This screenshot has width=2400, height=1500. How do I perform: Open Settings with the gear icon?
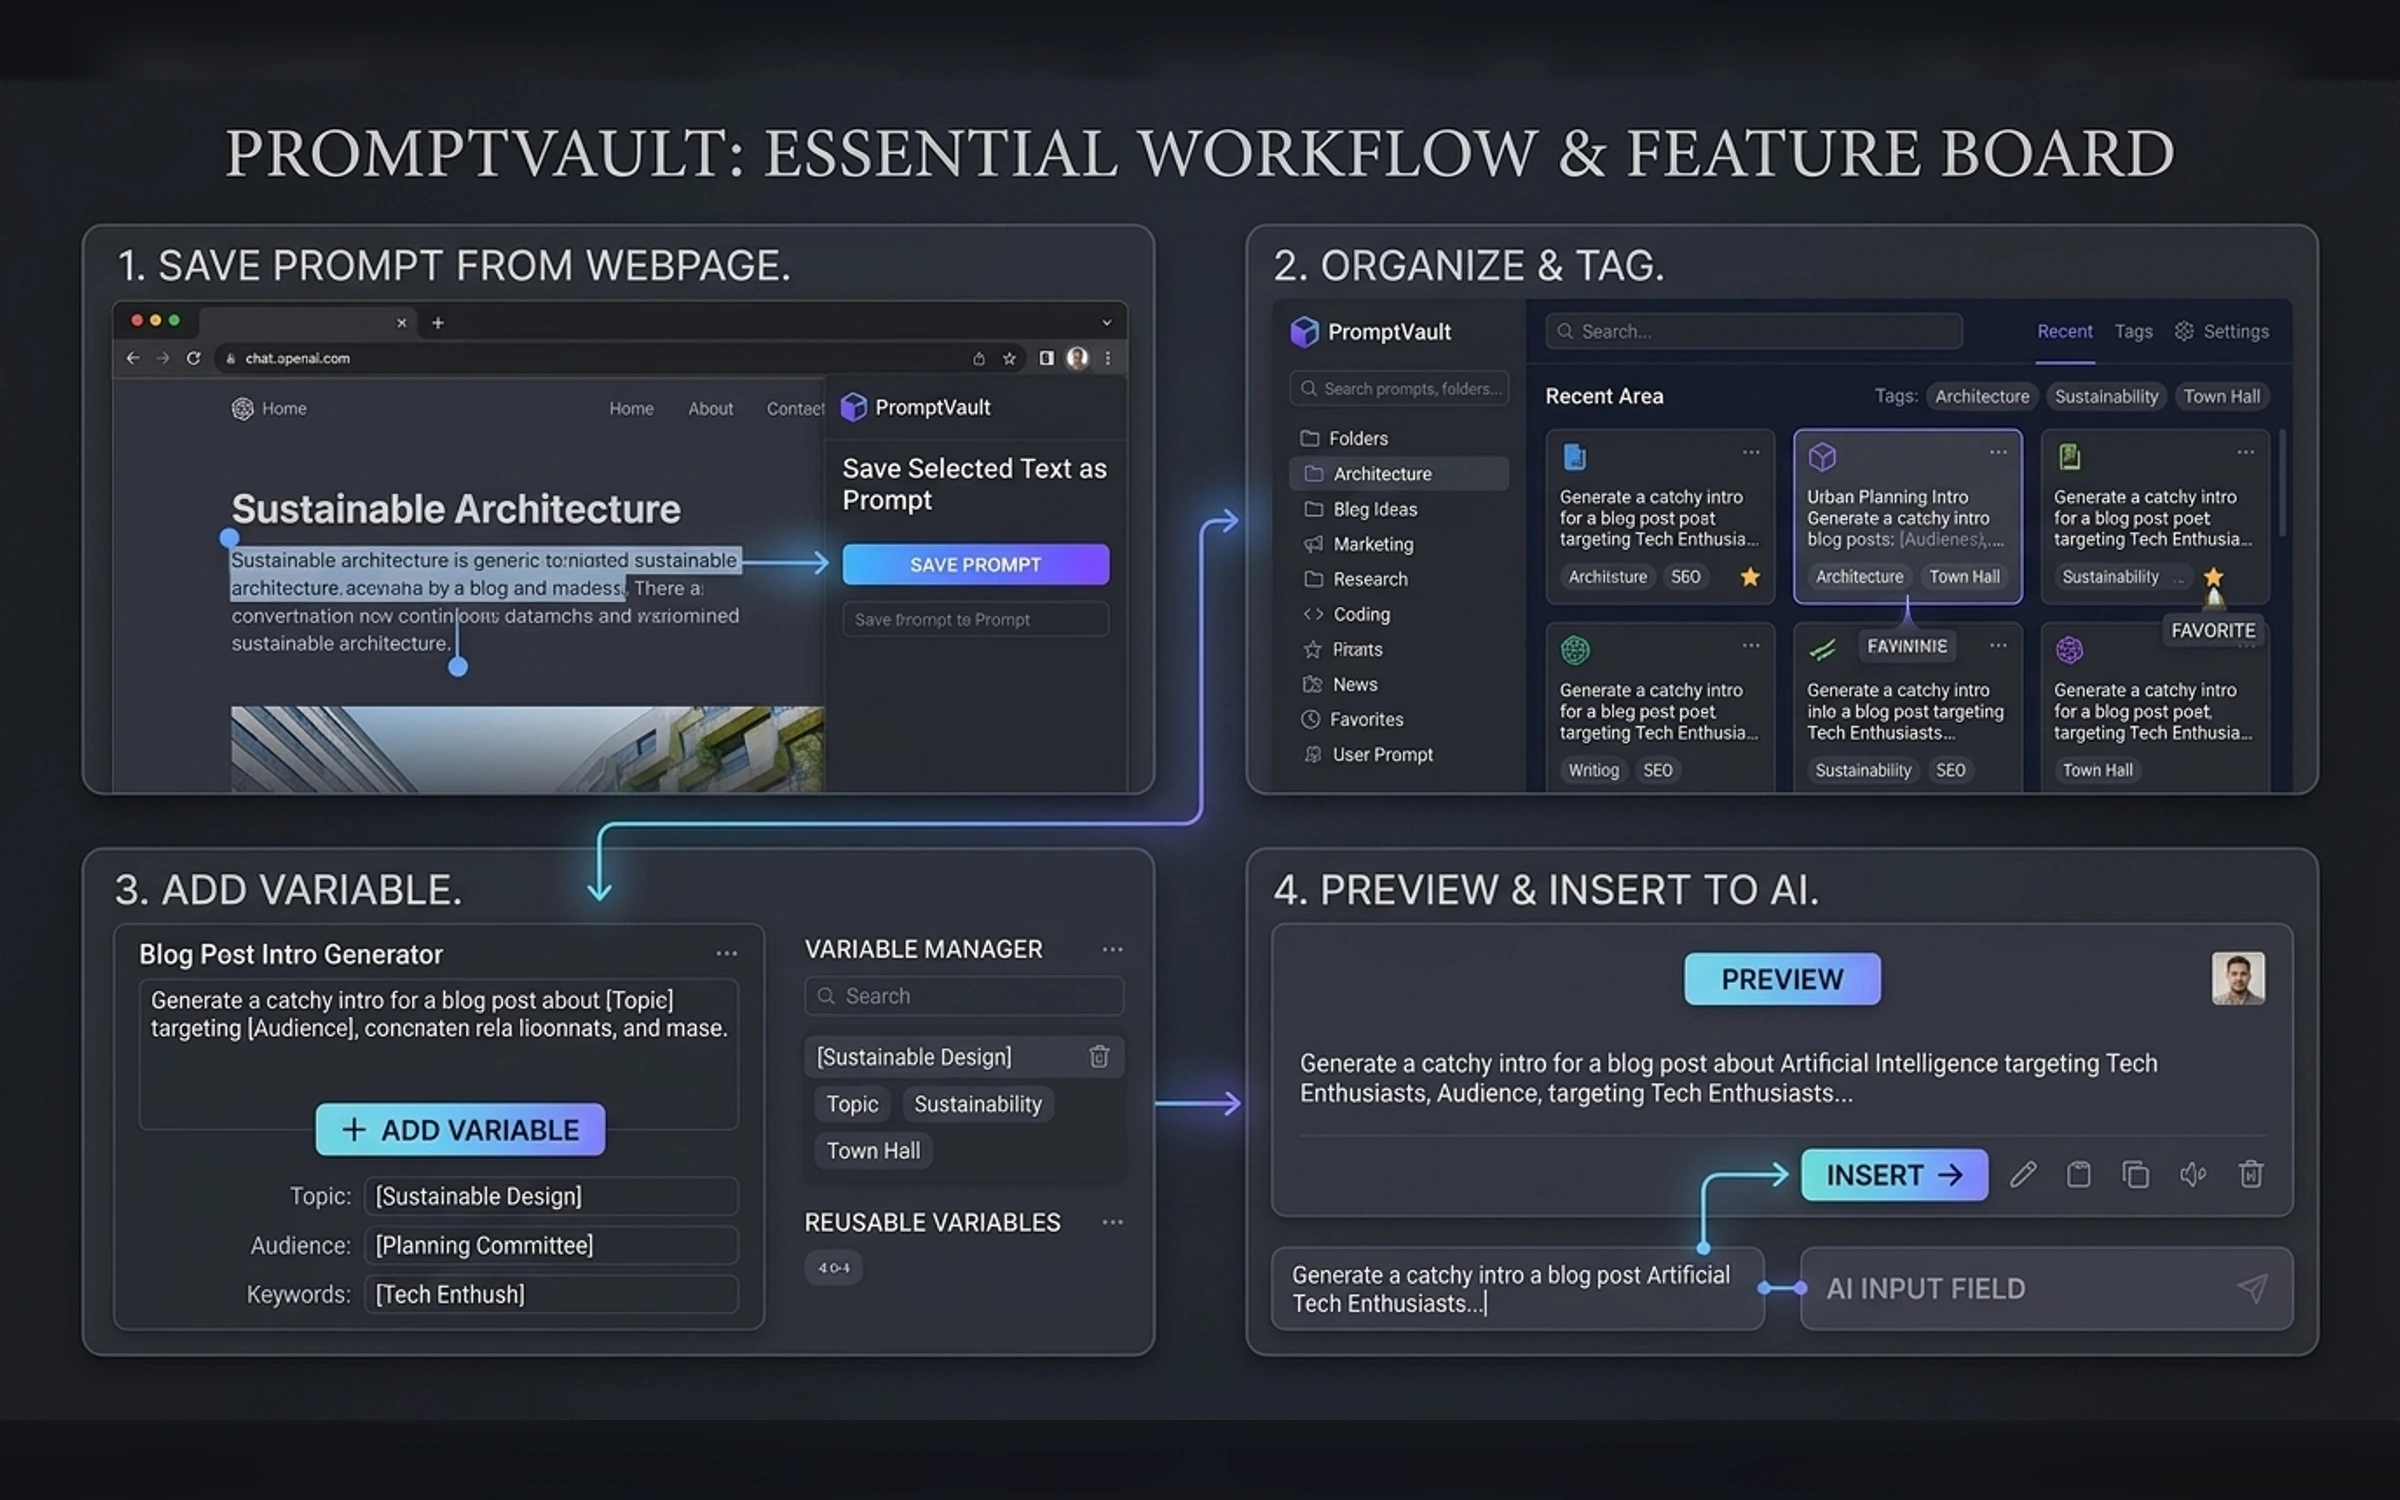tap(2184, 331)
